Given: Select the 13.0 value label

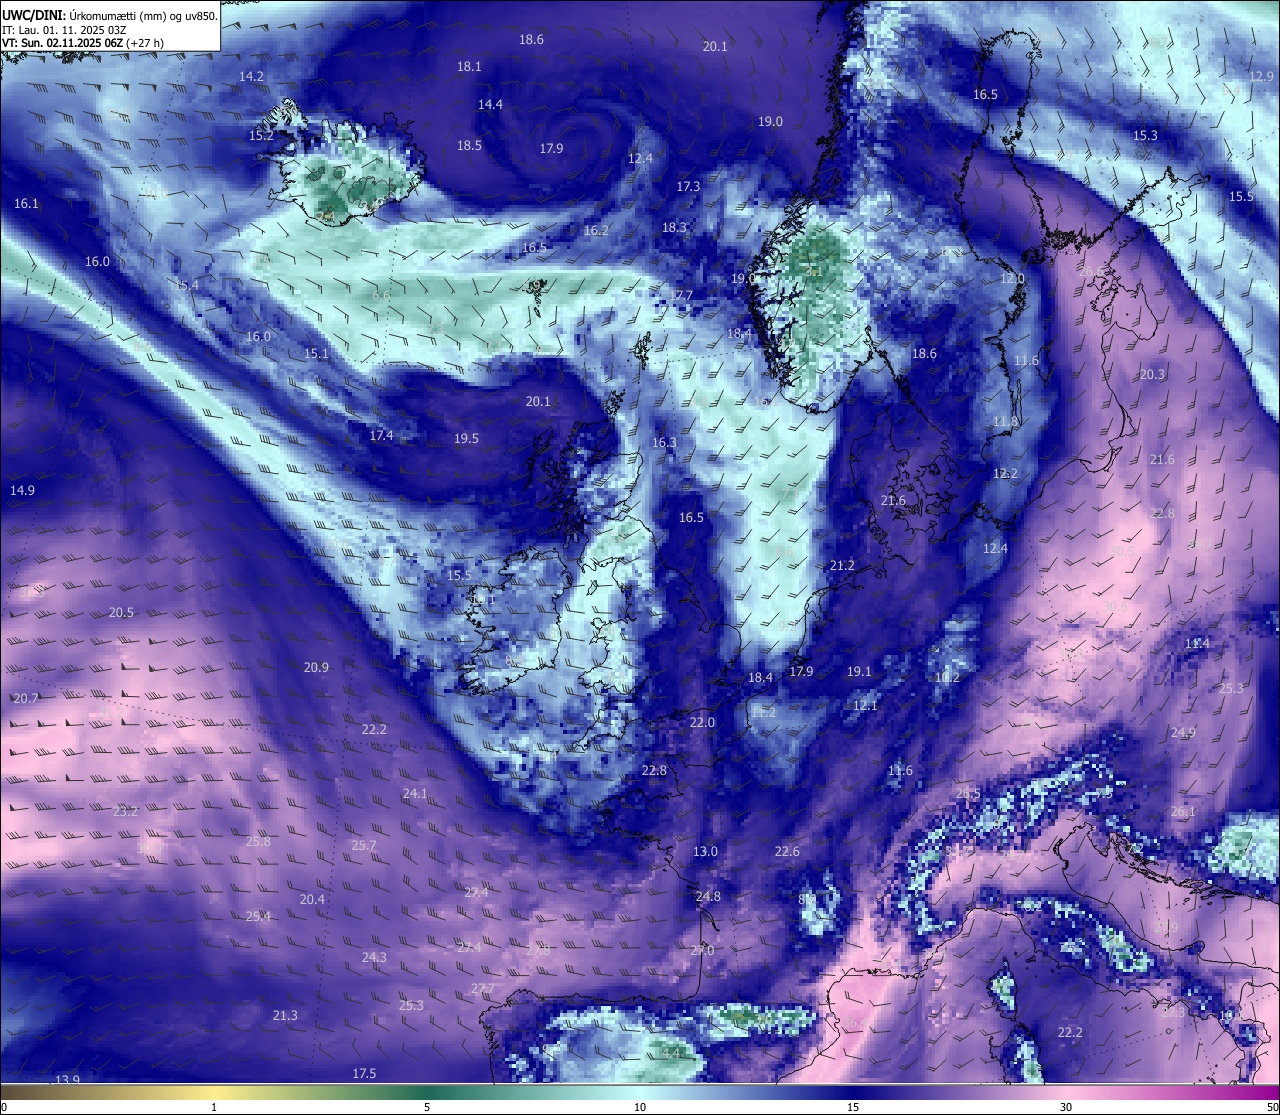Looking at the screenshot, I should (705, 851).
